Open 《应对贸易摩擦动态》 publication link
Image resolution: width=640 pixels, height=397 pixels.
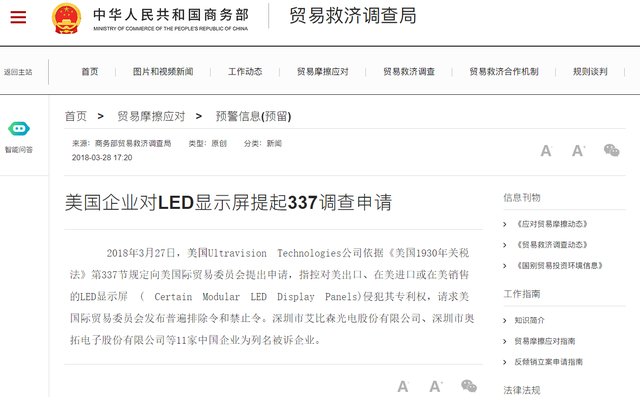tap(551, 224)
